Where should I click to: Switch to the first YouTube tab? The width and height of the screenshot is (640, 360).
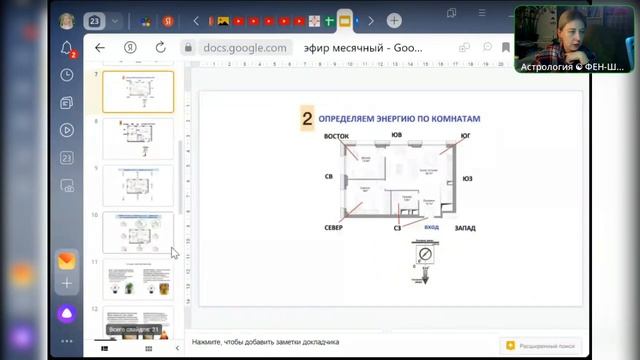[x=239, y=21]
